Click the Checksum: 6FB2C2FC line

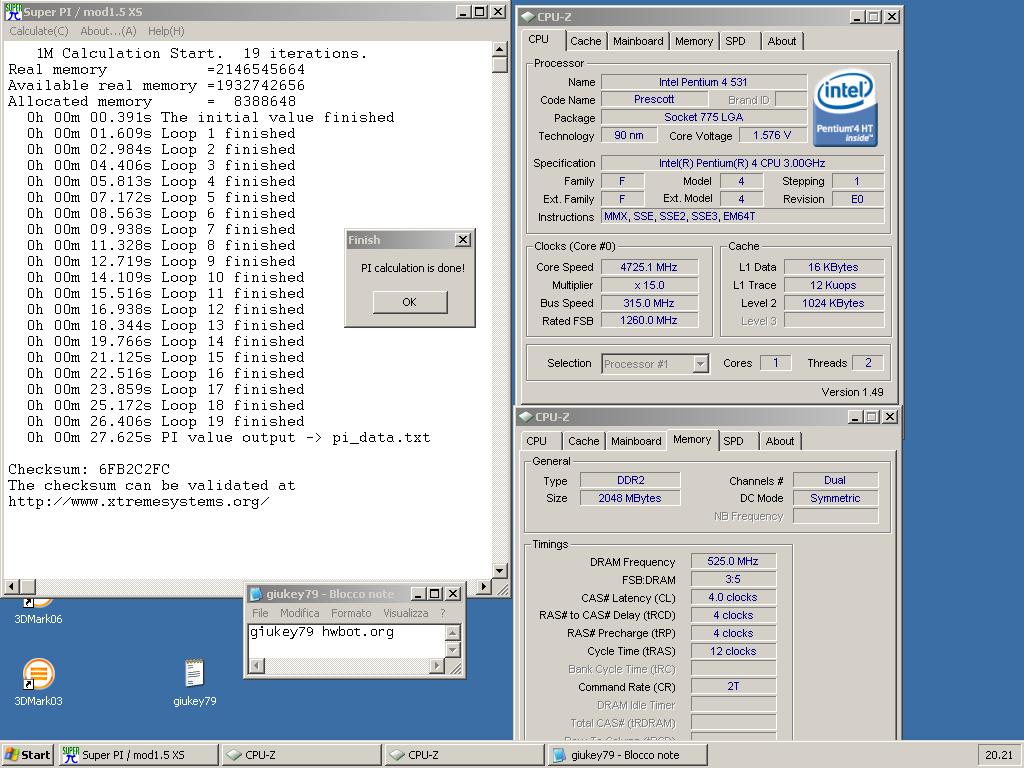click(89, 469)
